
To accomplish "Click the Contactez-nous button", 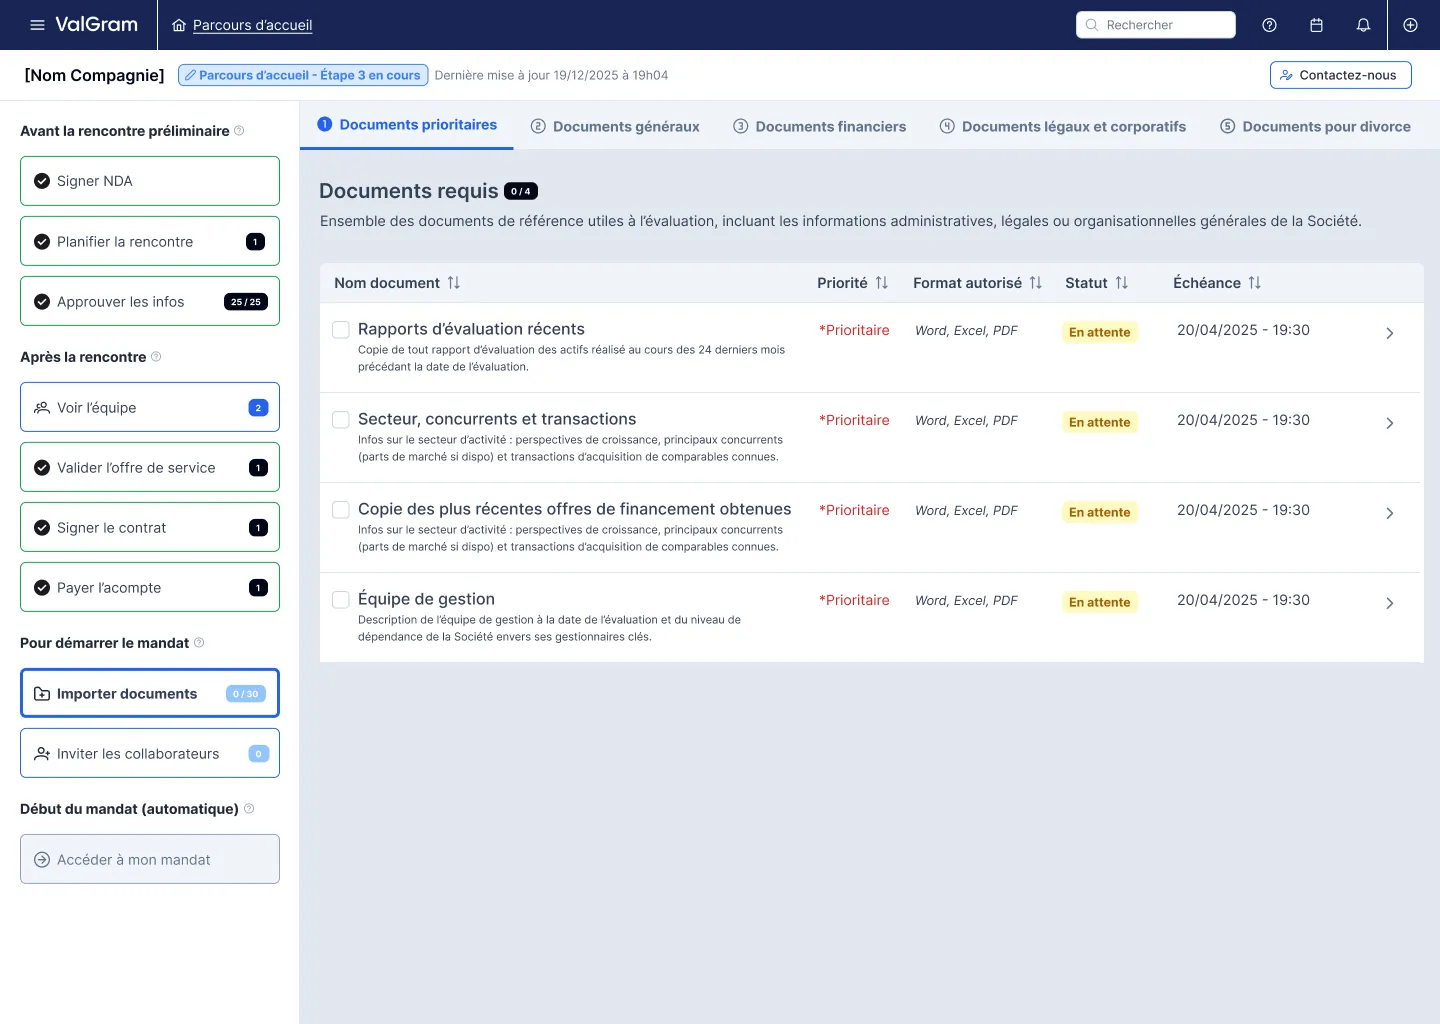I will [1340, 74].
